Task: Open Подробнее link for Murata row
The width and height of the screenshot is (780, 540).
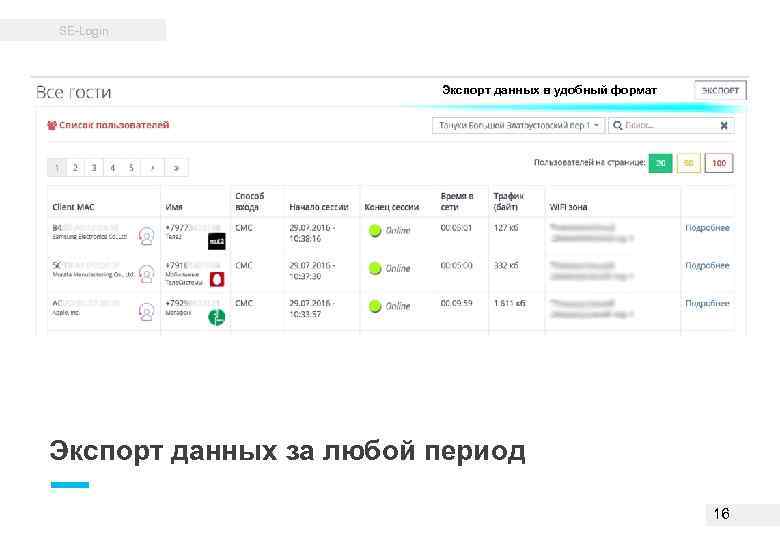Action: [x=707, y=266]
